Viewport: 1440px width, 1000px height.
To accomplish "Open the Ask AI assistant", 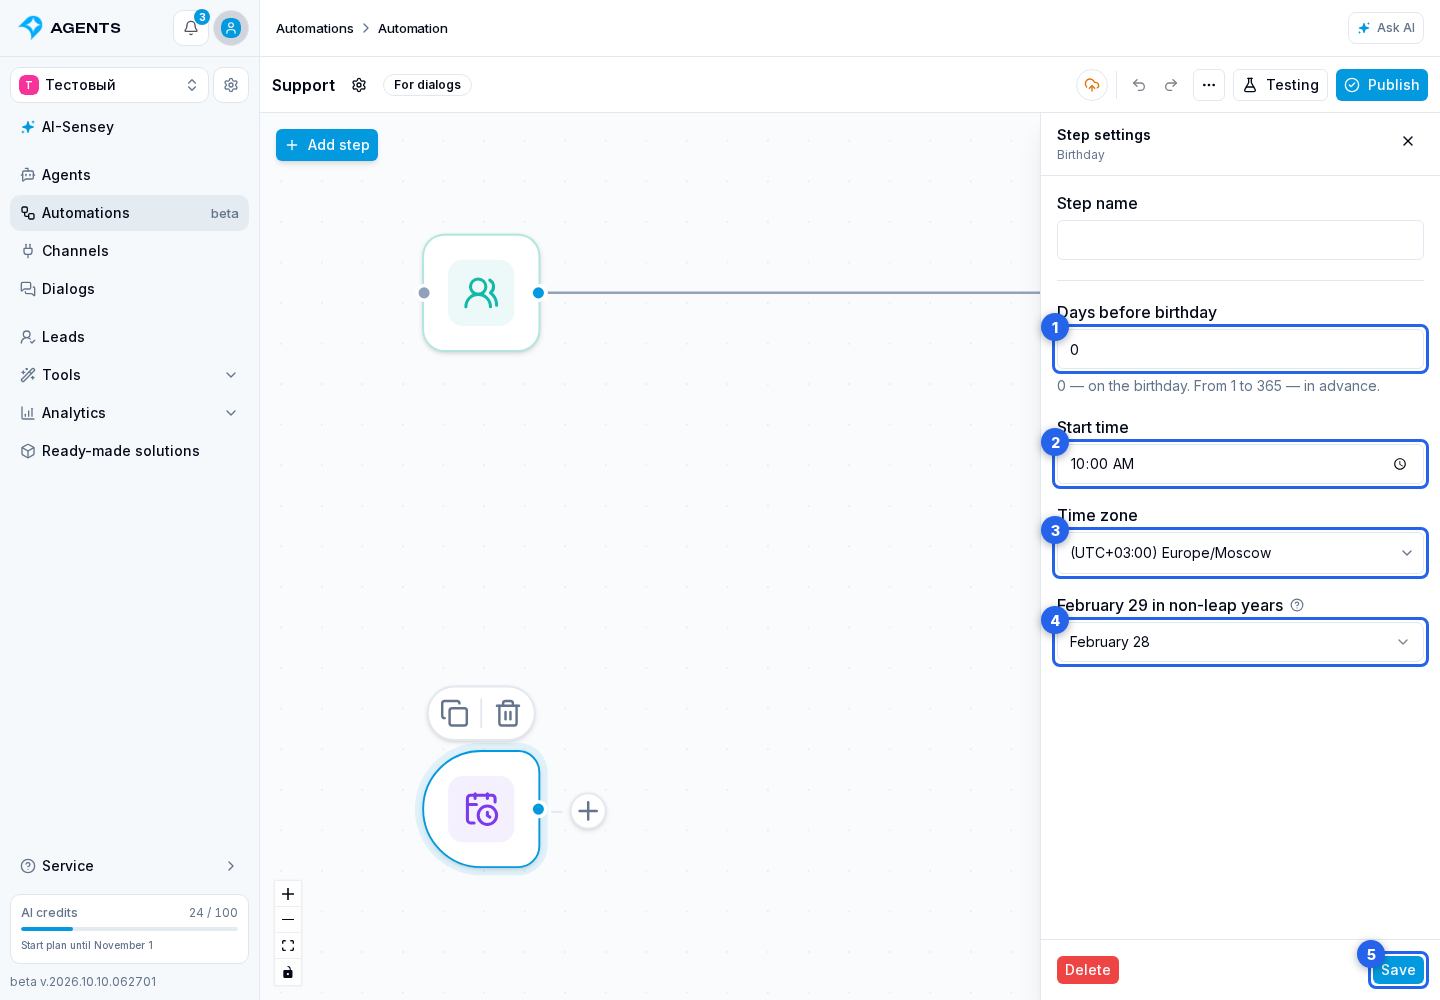I will click(1386, 28).
